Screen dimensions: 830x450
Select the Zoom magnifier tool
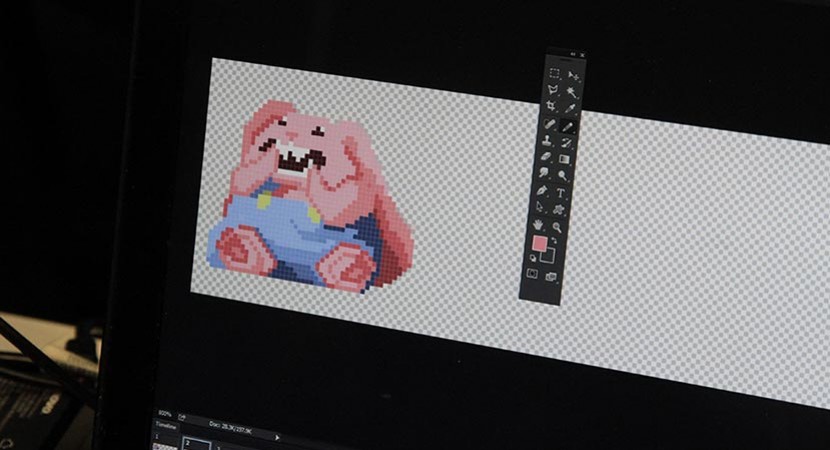(557, 227)
